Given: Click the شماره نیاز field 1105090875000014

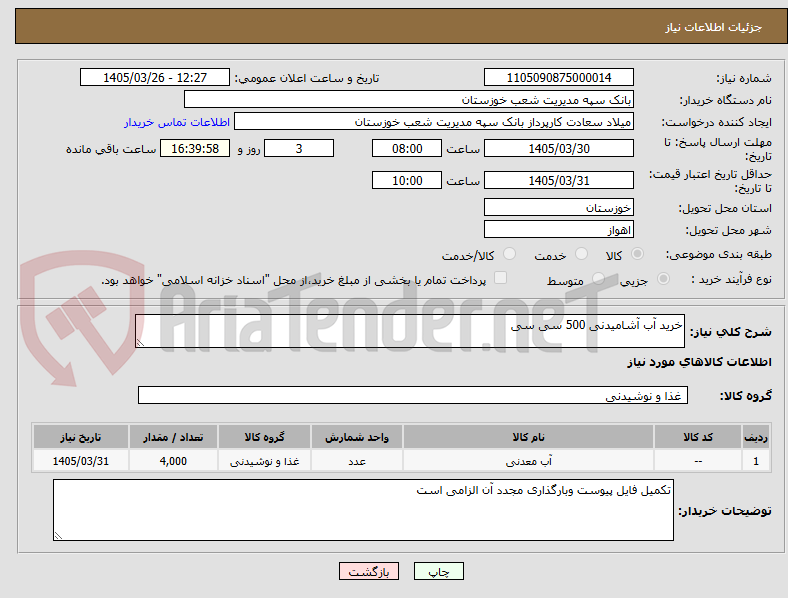Looking at the screenshot, I should click(x=558, y=77).
